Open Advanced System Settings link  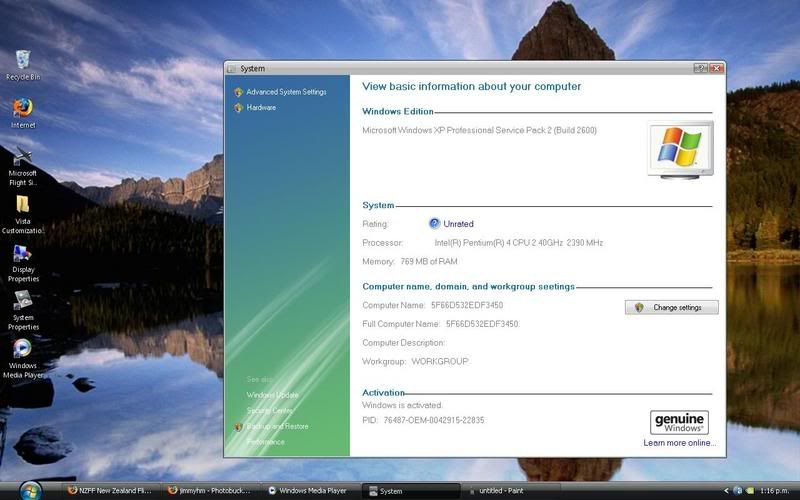click(x=286, y=92)
